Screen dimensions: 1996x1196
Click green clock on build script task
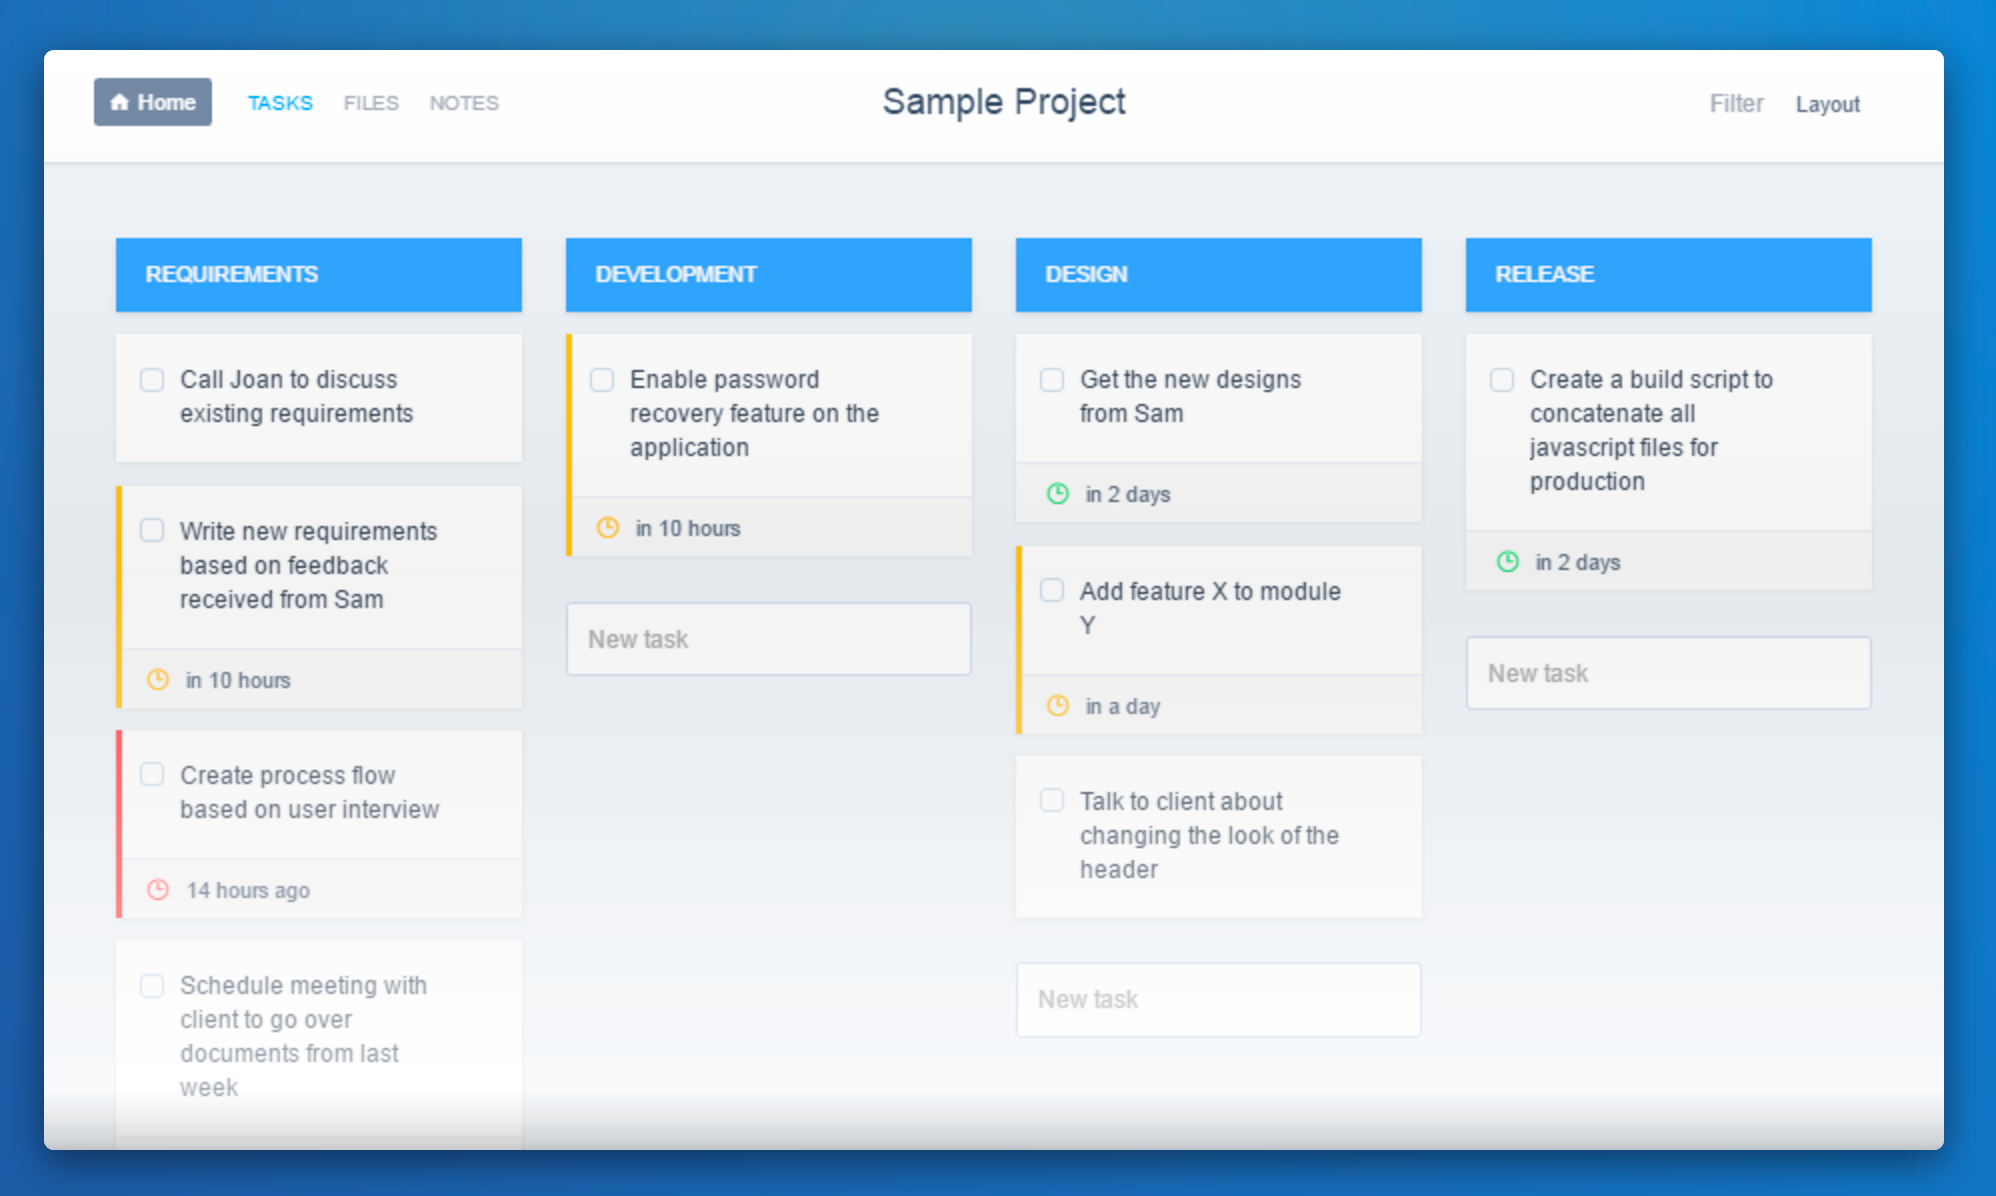(x=1508, y=562)
